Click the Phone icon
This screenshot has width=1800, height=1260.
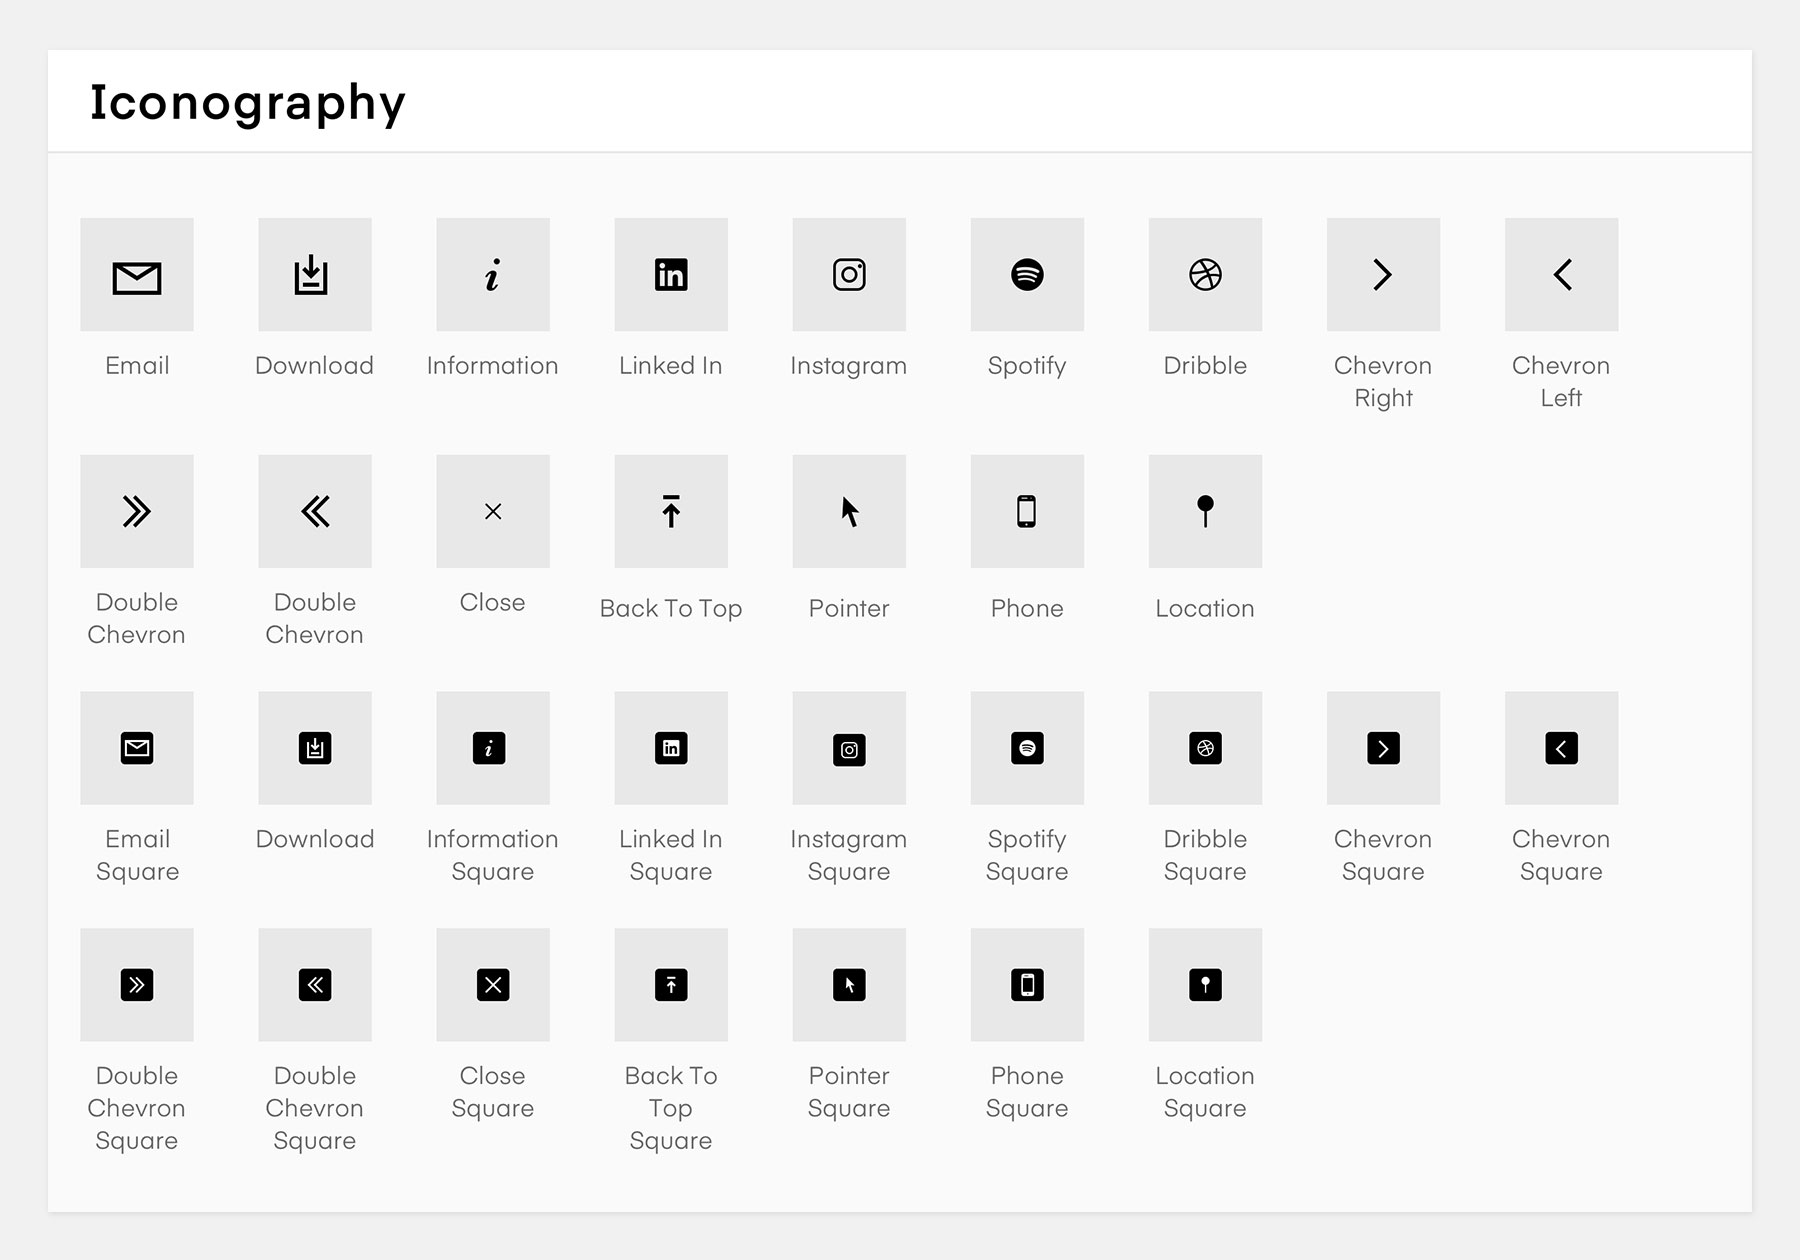pos(1026,511)
